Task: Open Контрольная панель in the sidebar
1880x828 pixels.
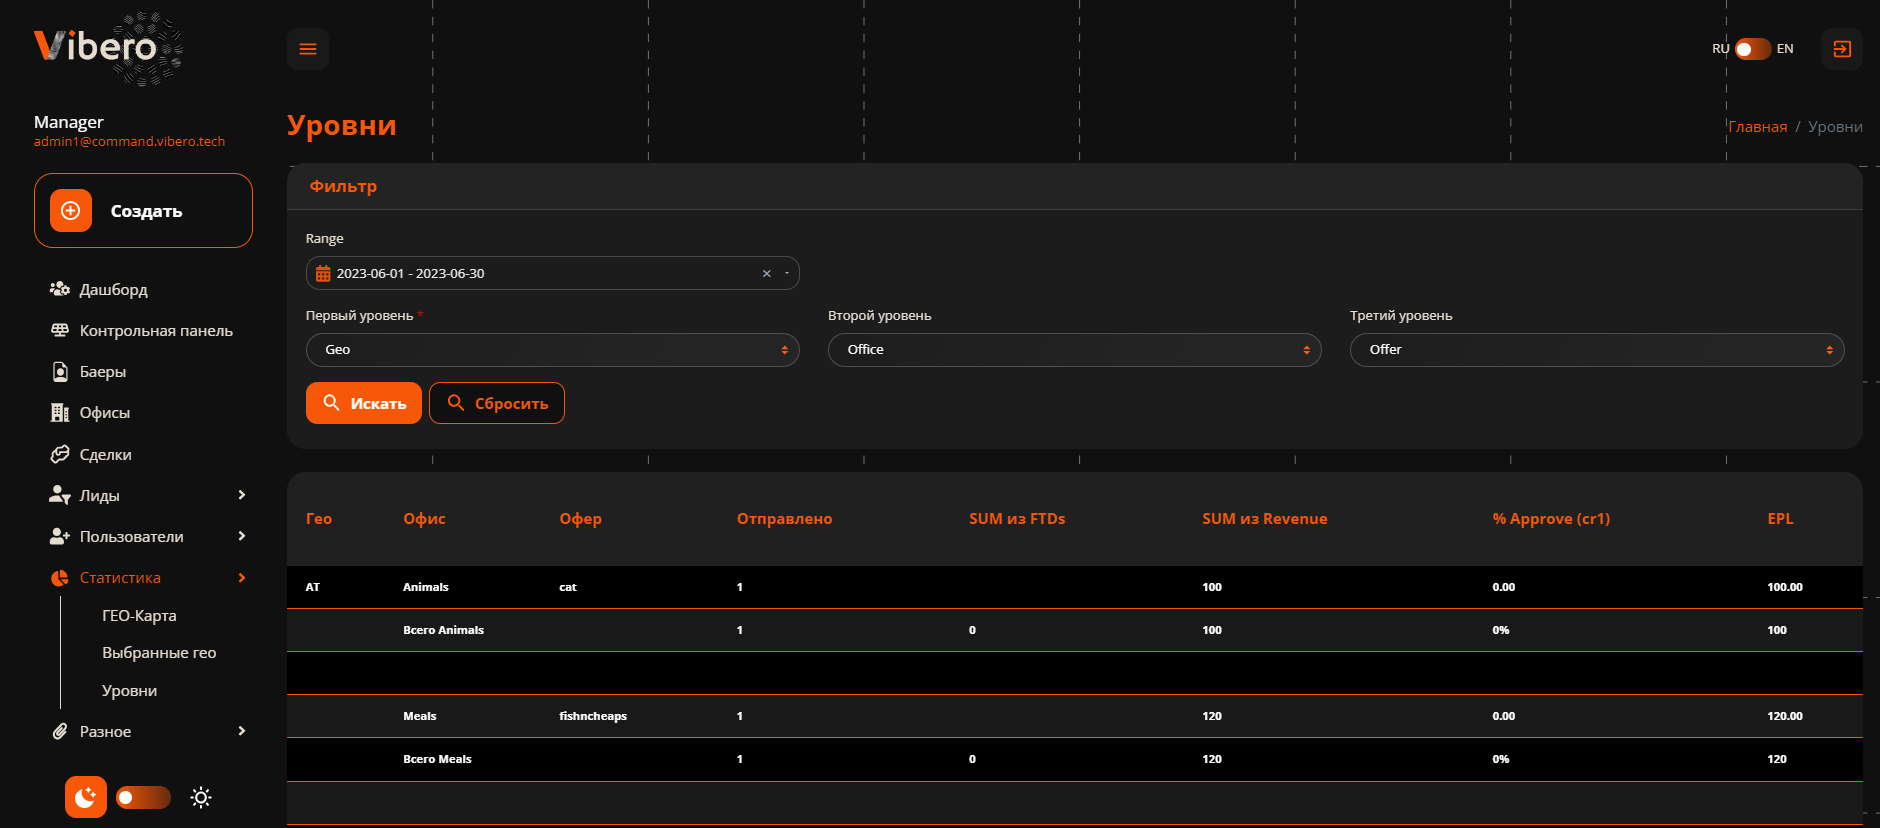Action: coord(156,330)
